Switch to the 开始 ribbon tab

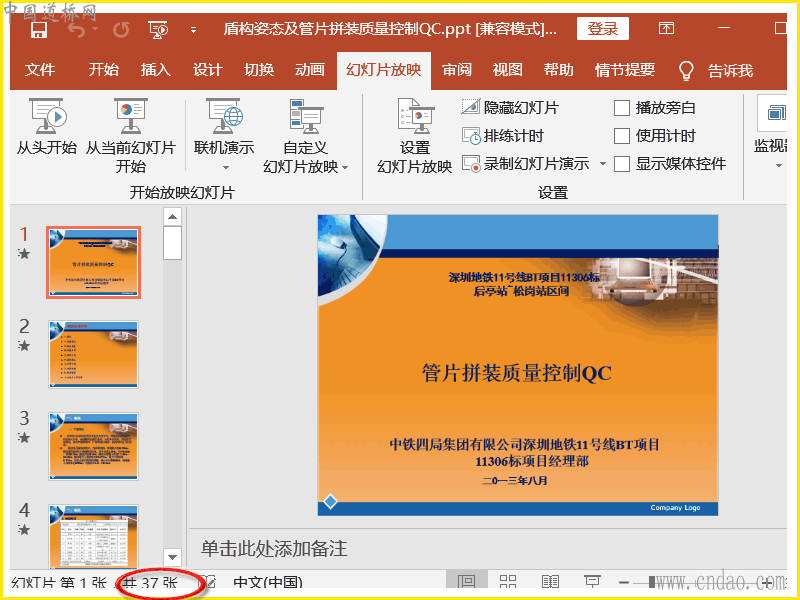[x=103, y=70]
